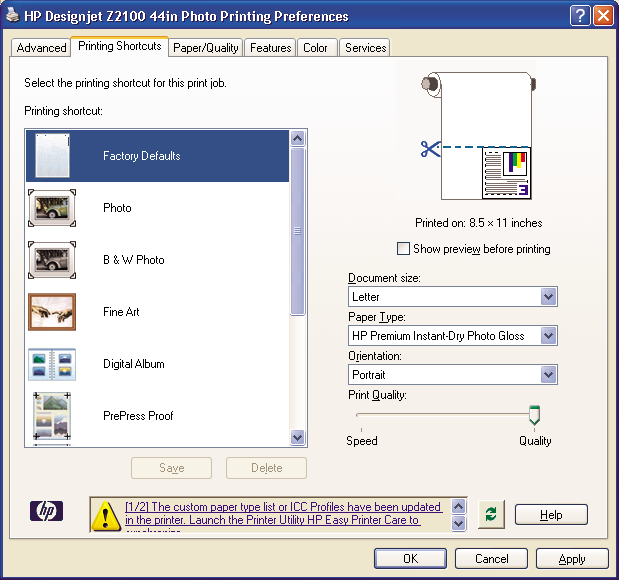Select the PrePress Proof shortcut icon
The image size is (619, 580).
pos(52,416)
